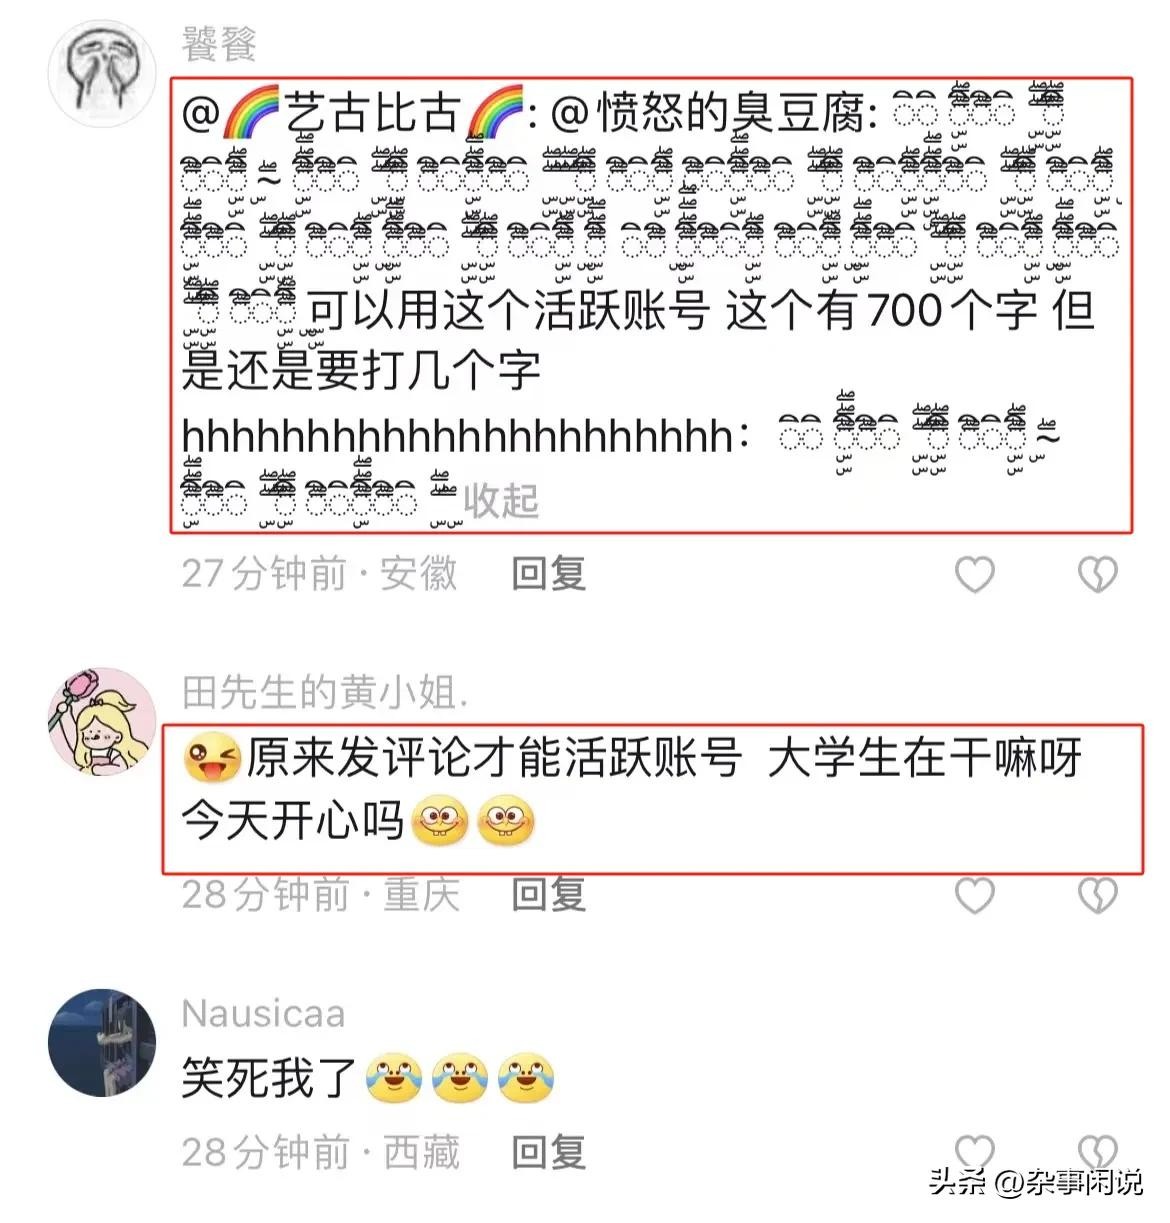Like 田先生的黄小姐's comment

975,896
